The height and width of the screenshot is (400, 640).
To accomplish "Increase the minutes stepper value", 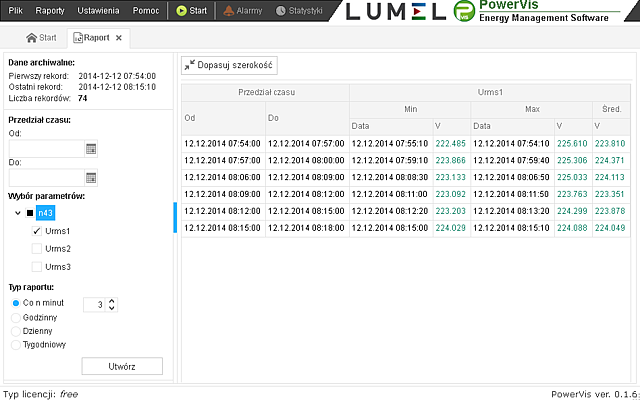I will click(x=111, y=301).
